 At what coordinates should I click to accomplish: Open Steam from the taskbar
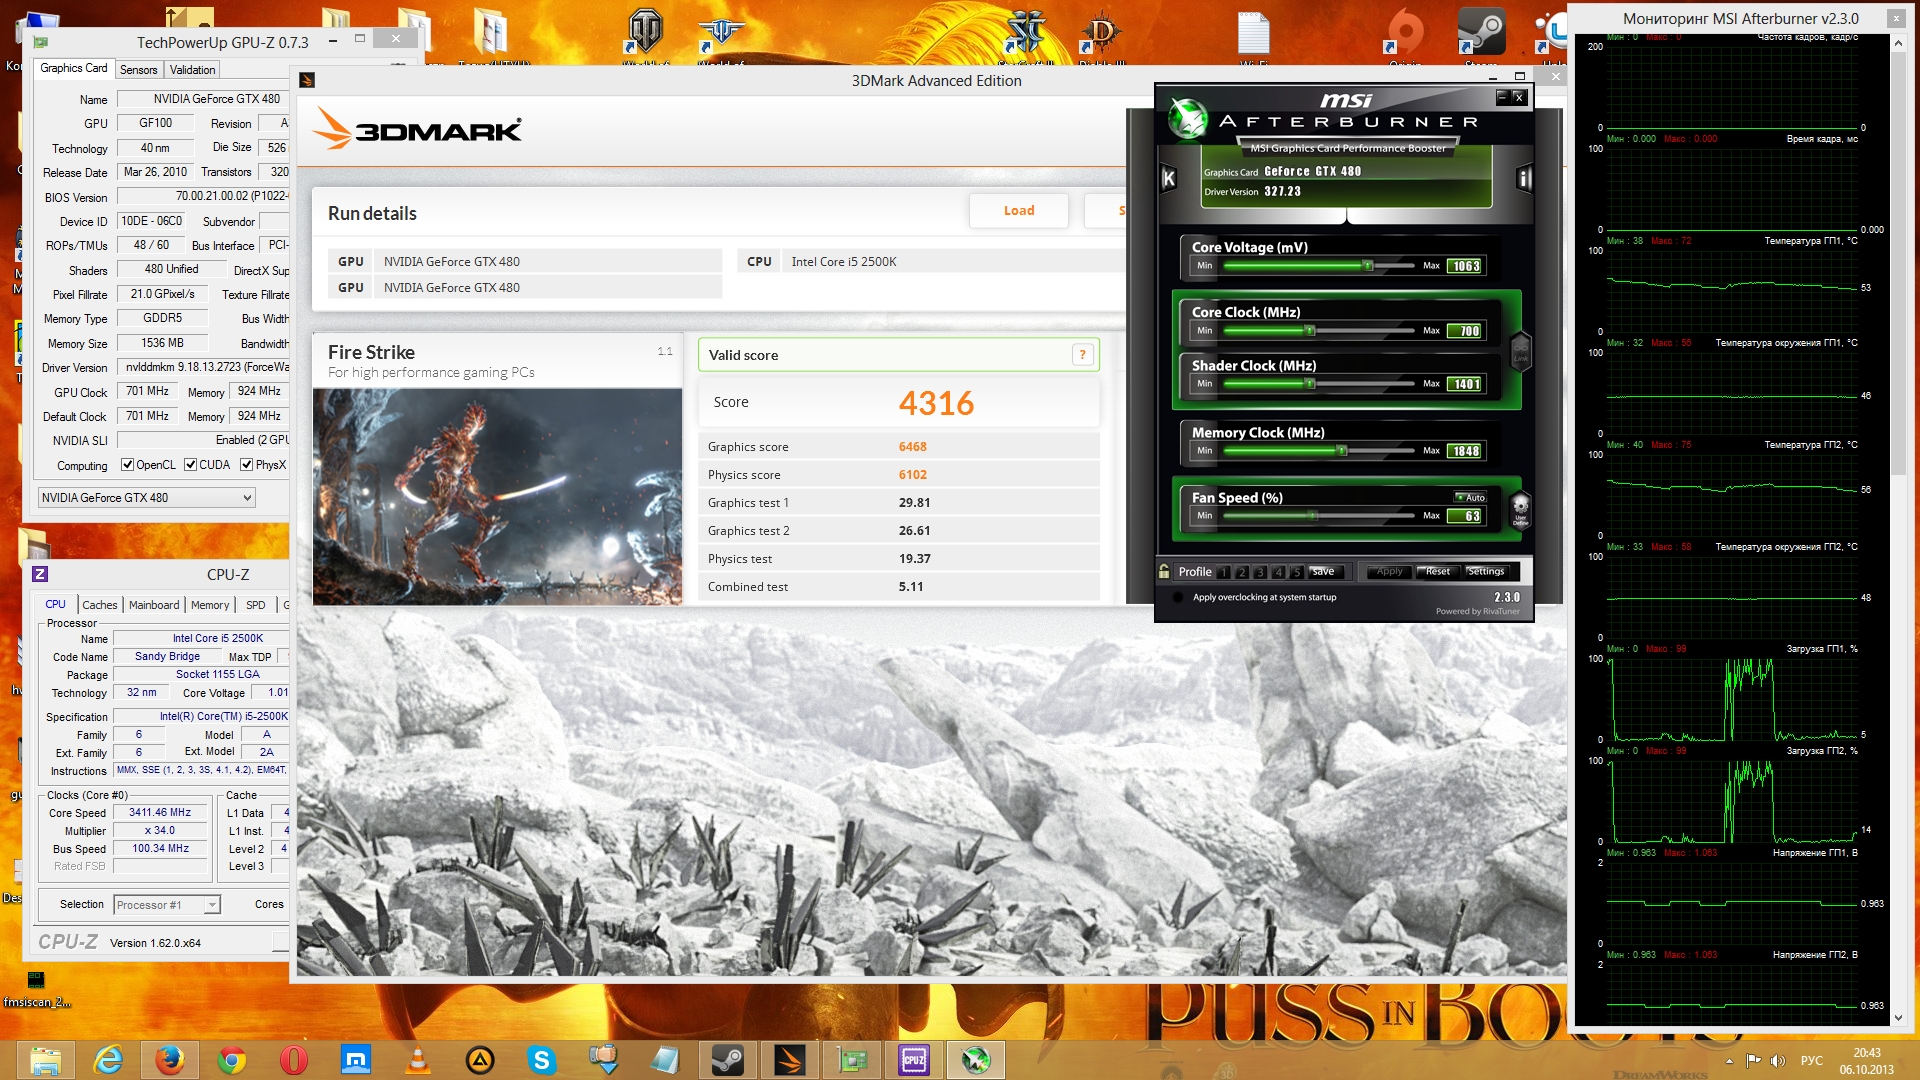point(727,1060)
